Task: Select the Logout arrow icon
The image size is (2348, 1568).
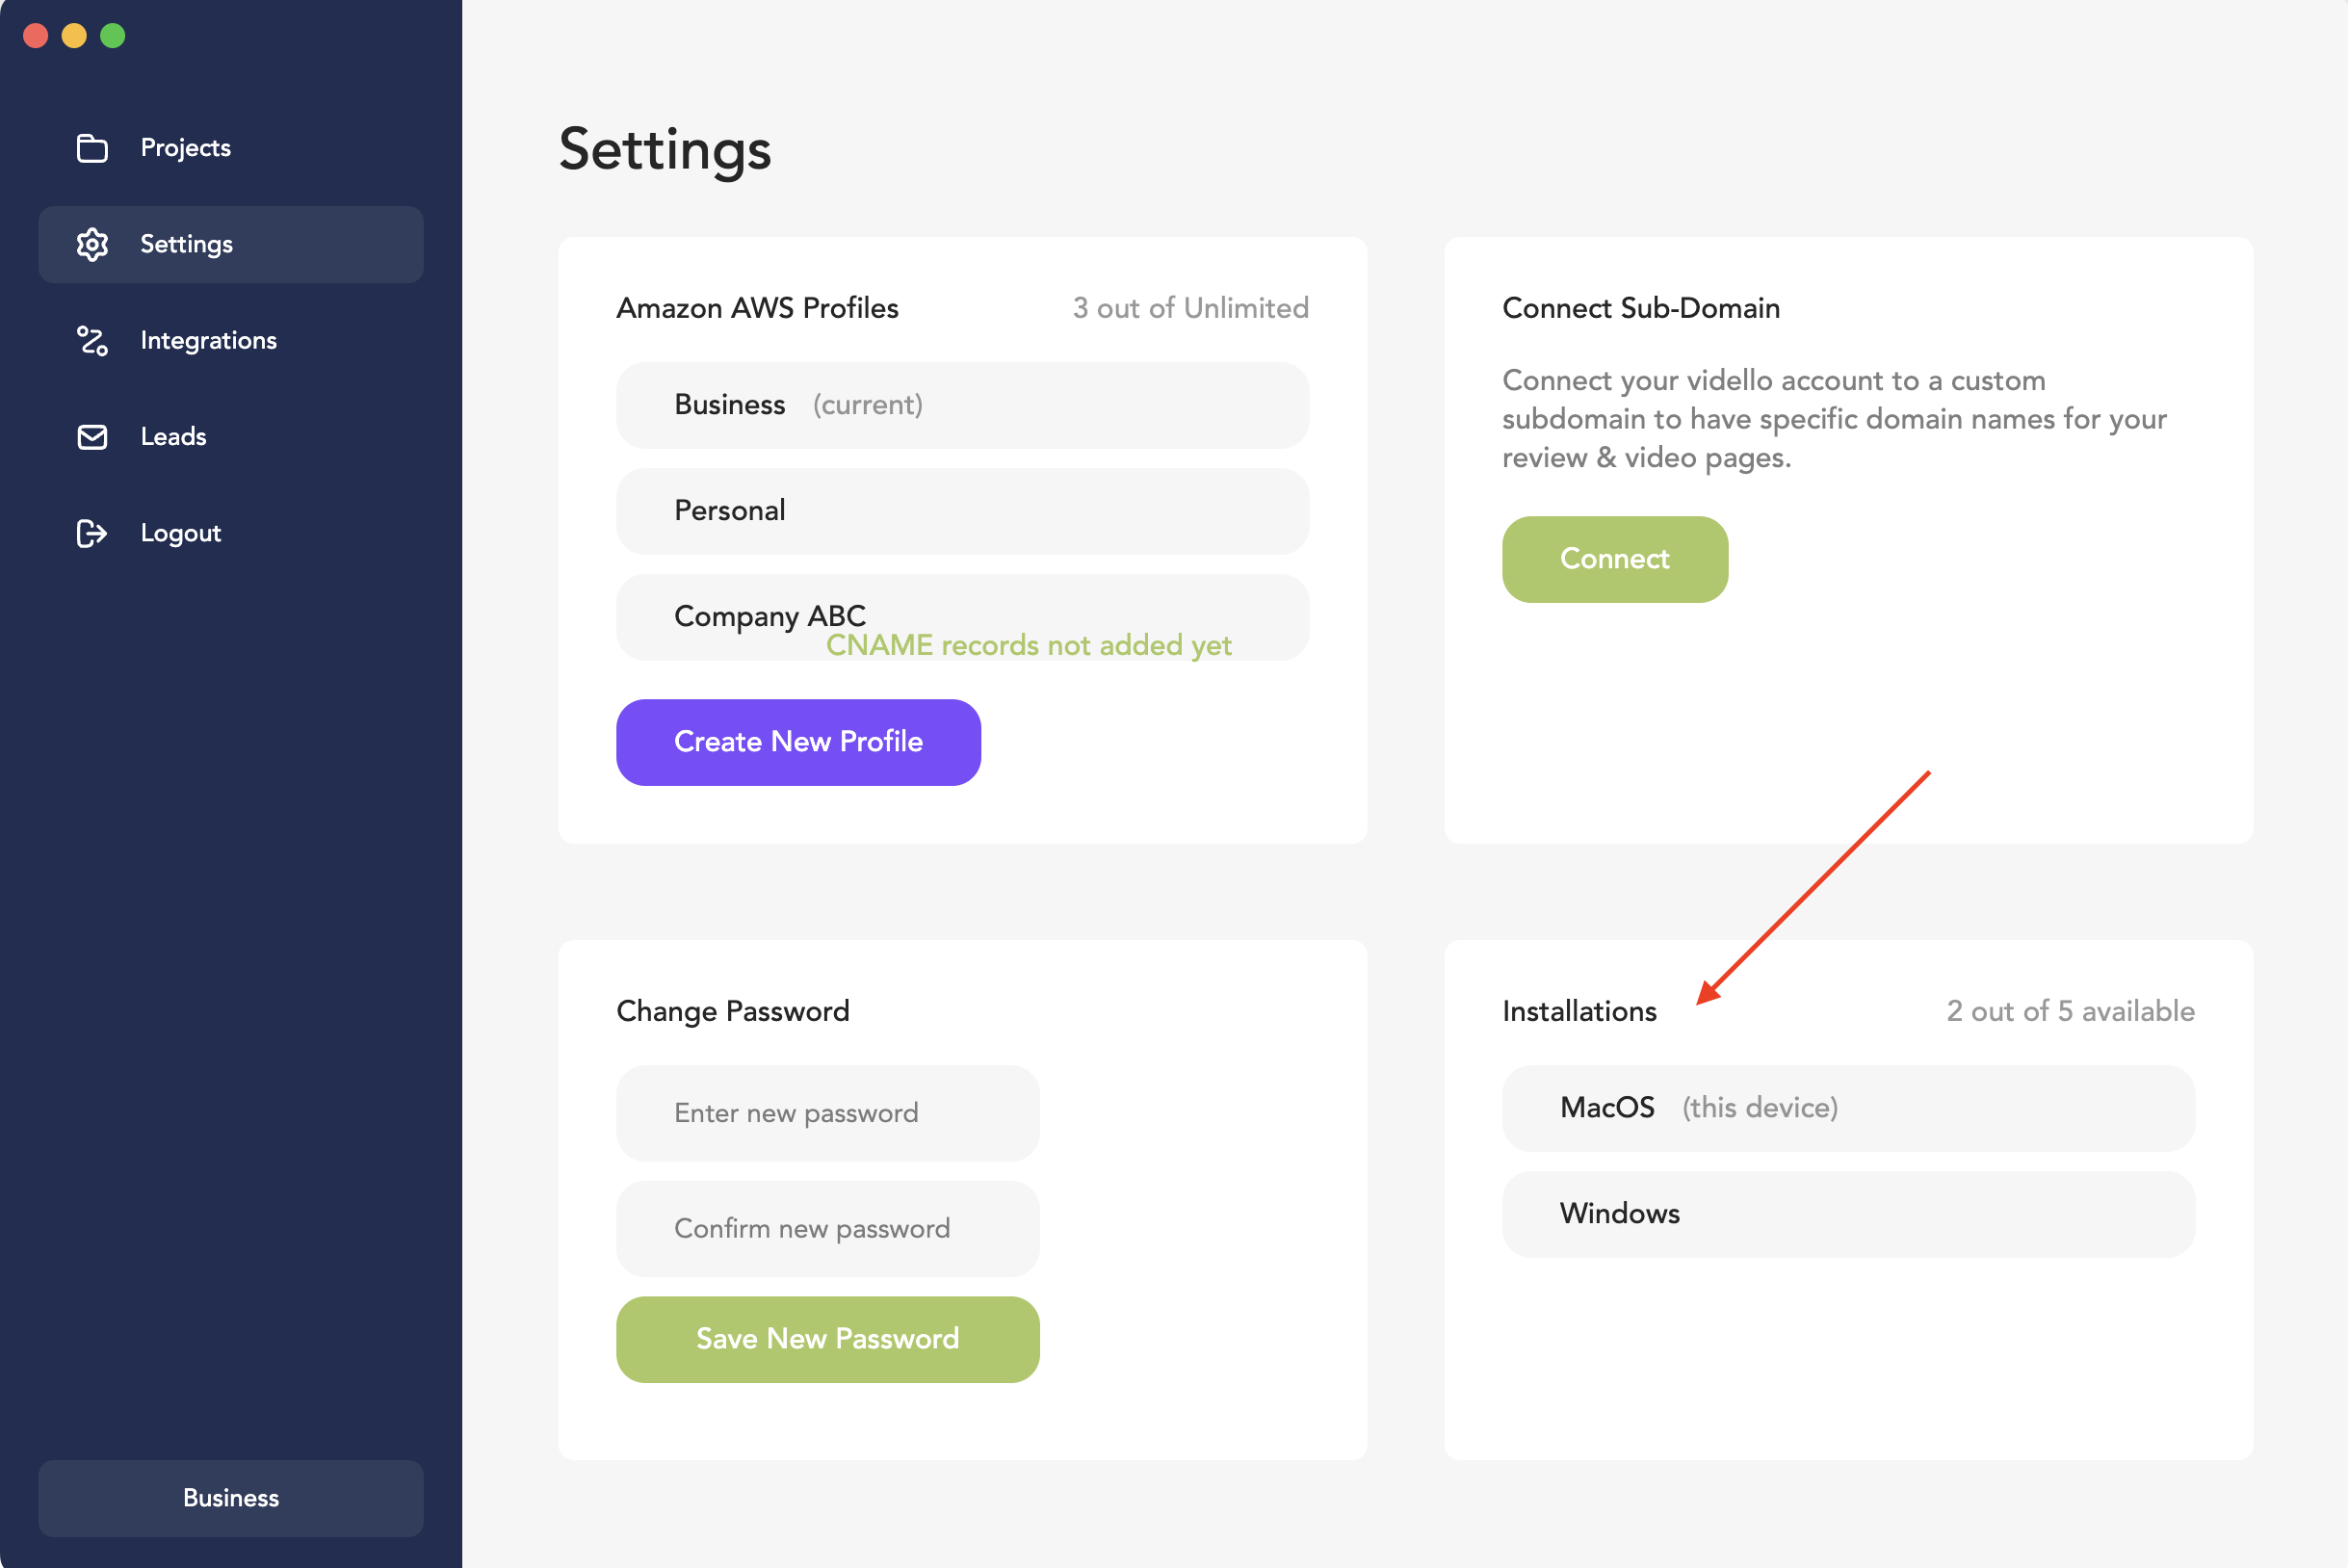Action: pyautogui.click(x=92, y=533)
